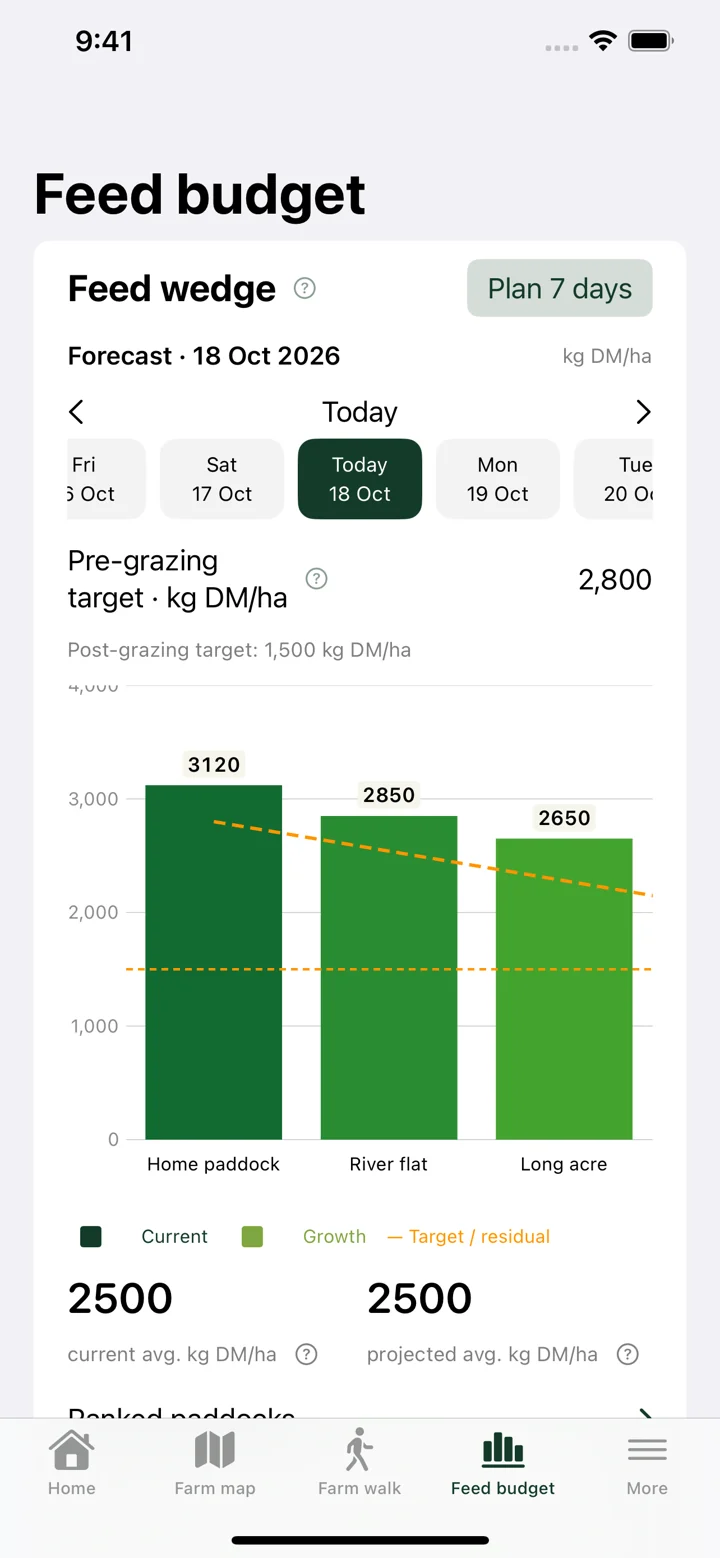The height and width of the screenshot is (1558, 720).
Task: Tap help icon beside current avg. kg DM/ha
Action: [x=307, y=1354]
